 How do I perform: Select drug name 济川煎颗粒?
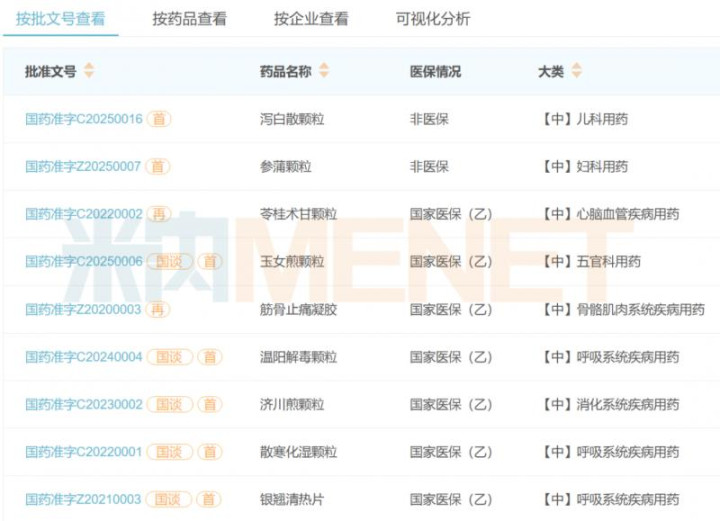(x=292, y=404)
